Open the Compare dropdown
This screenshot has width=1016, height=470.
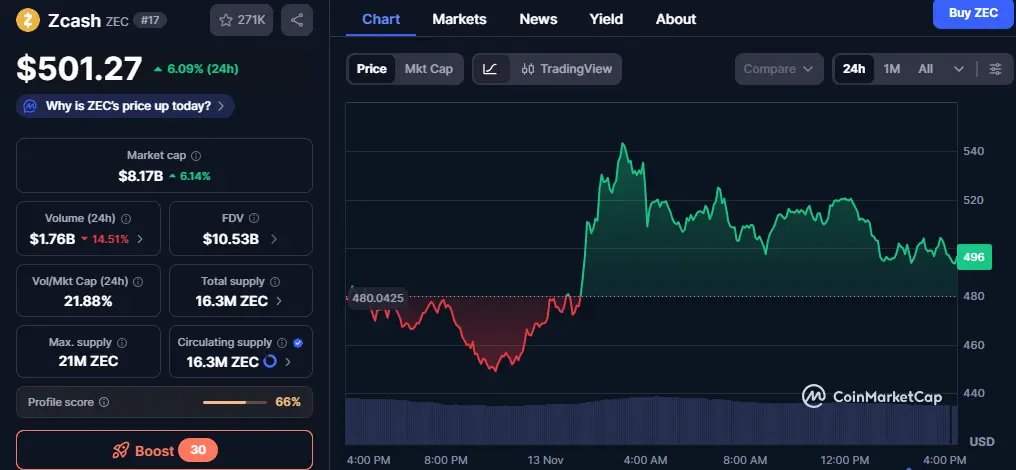[779, 69]
